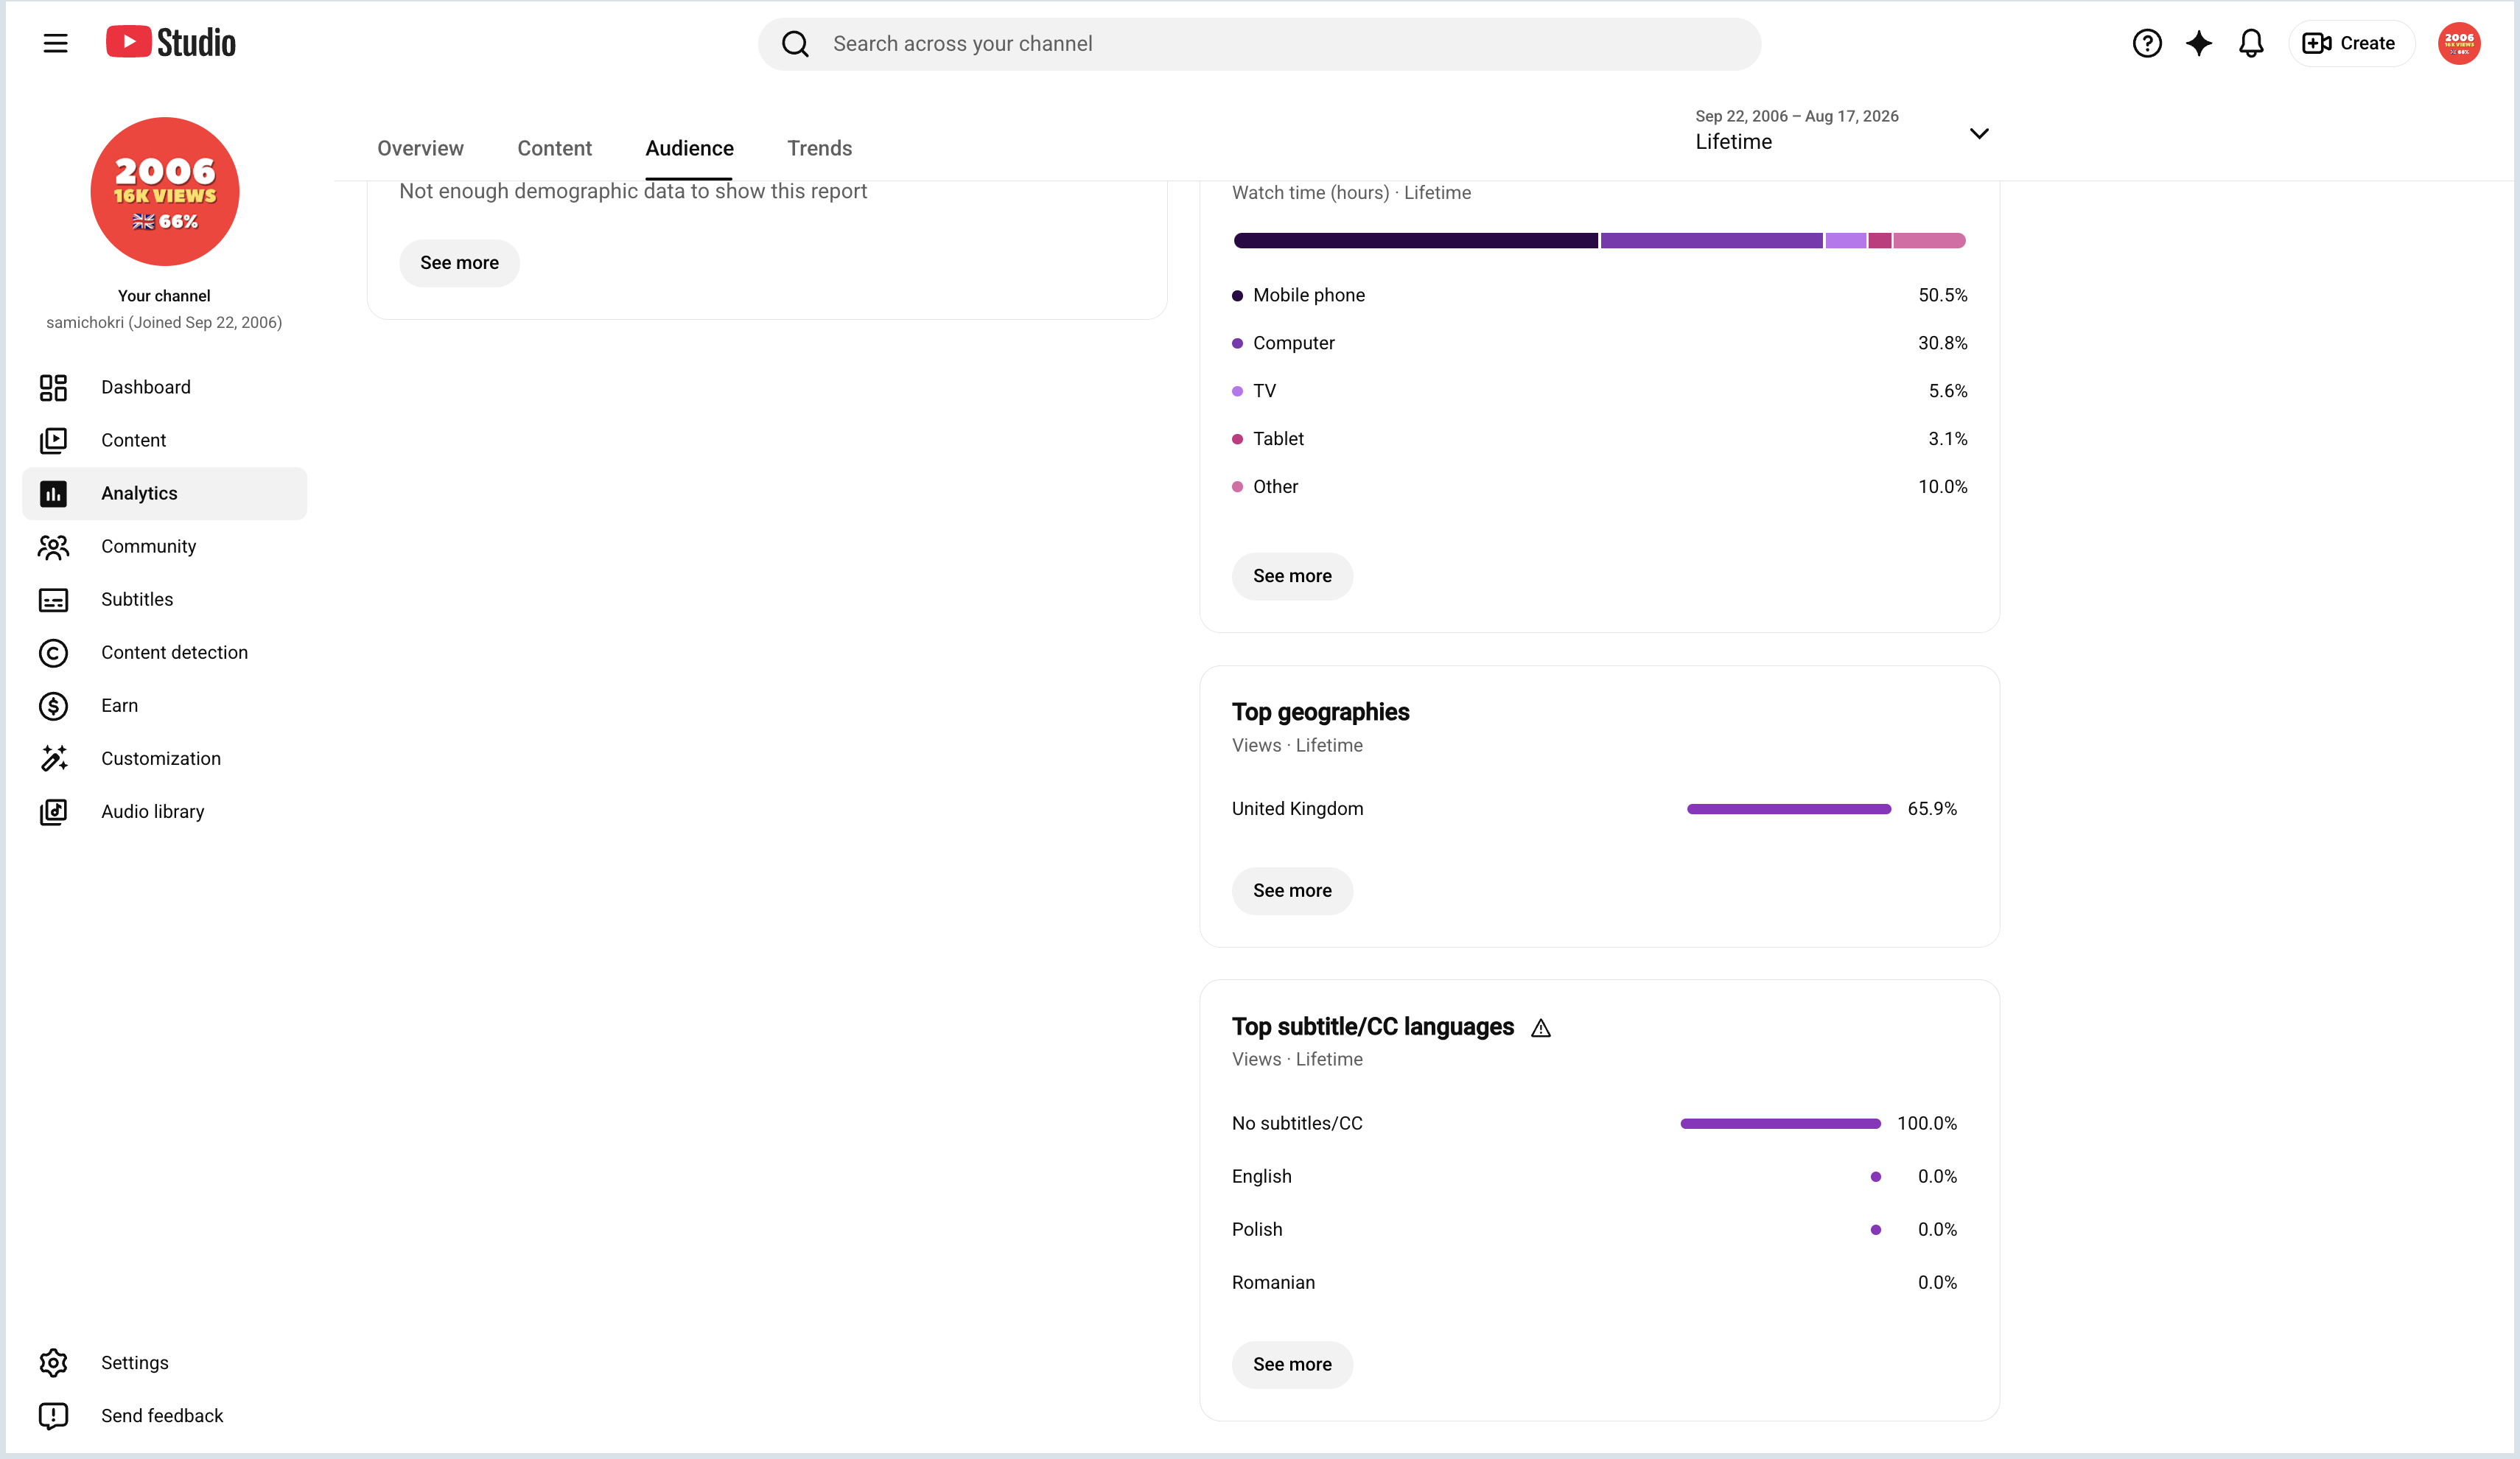Open the account avatar in top right
The height and width of the screenshot is (1459, 2520).
(x=2459, y=43)
